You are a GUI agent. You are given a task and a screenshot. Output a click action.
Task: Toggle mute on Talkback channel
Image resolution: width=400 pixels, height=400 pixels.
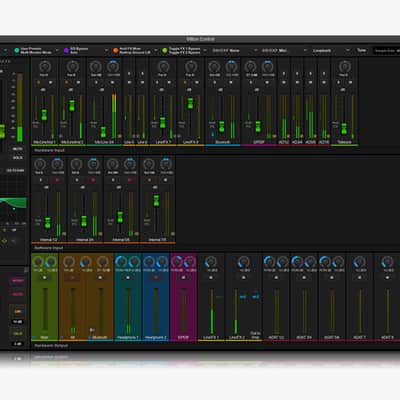(351, 82)
